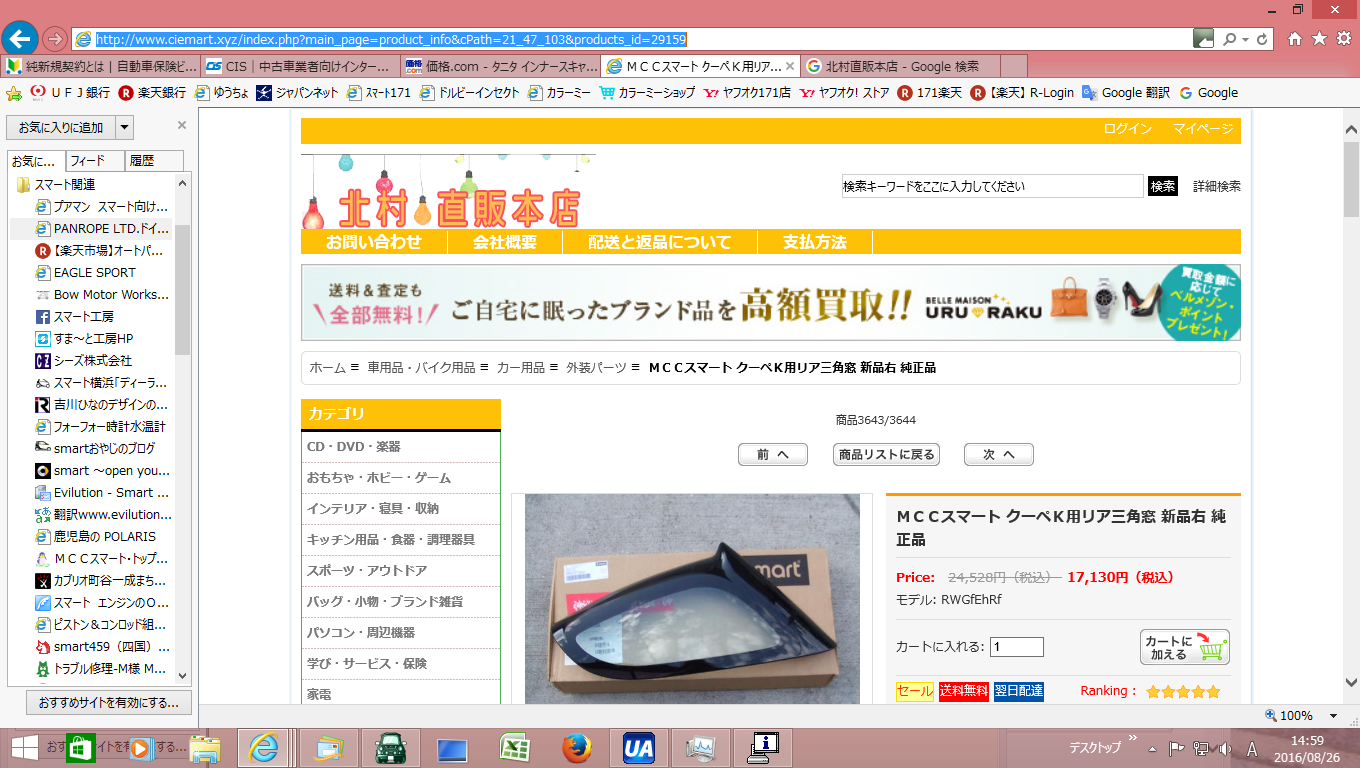Click the cart quantity input field
This screenshot has height=768, width=1360.
[1017, 647]
